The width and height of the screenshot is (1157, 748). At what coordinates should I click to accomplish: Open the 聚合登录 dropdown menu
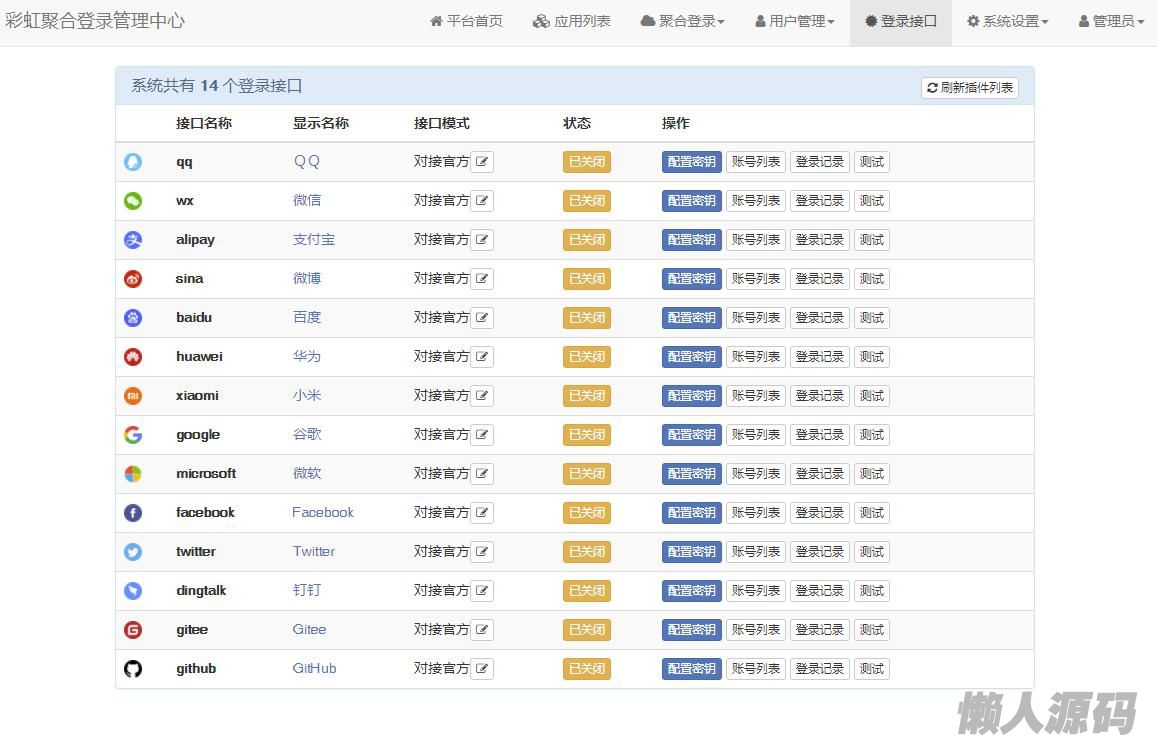point(683,21)
